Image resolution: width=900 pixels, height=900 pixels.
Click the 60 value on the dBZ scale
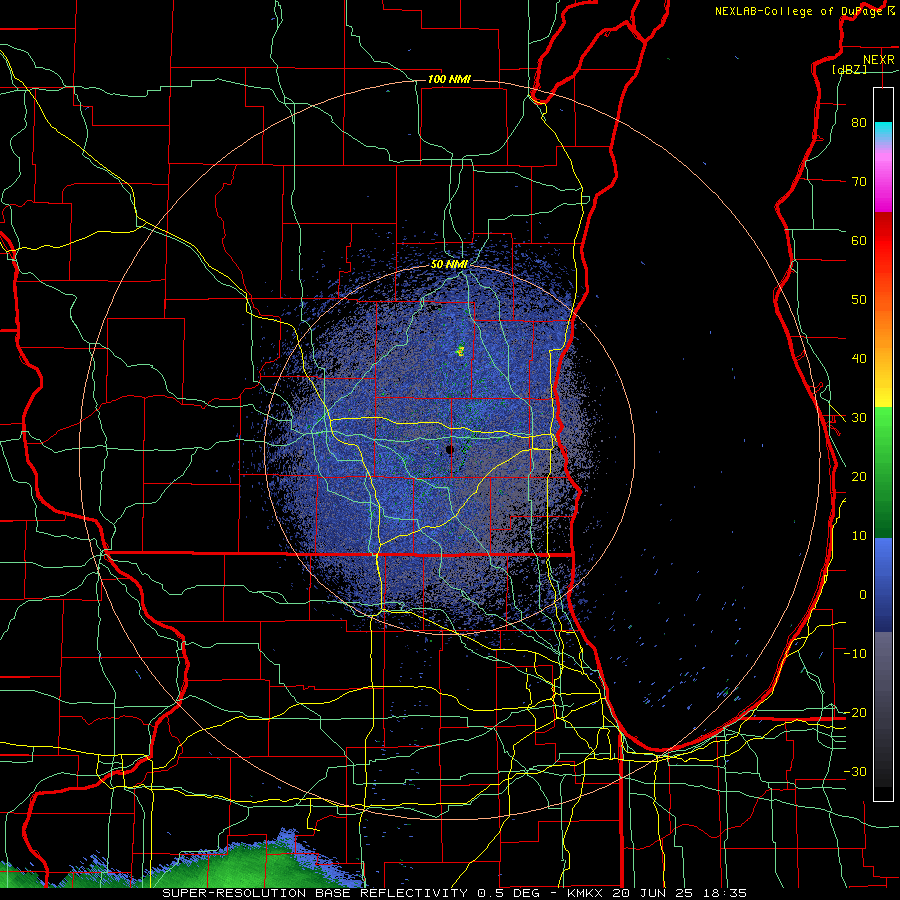tap(859, 240)
